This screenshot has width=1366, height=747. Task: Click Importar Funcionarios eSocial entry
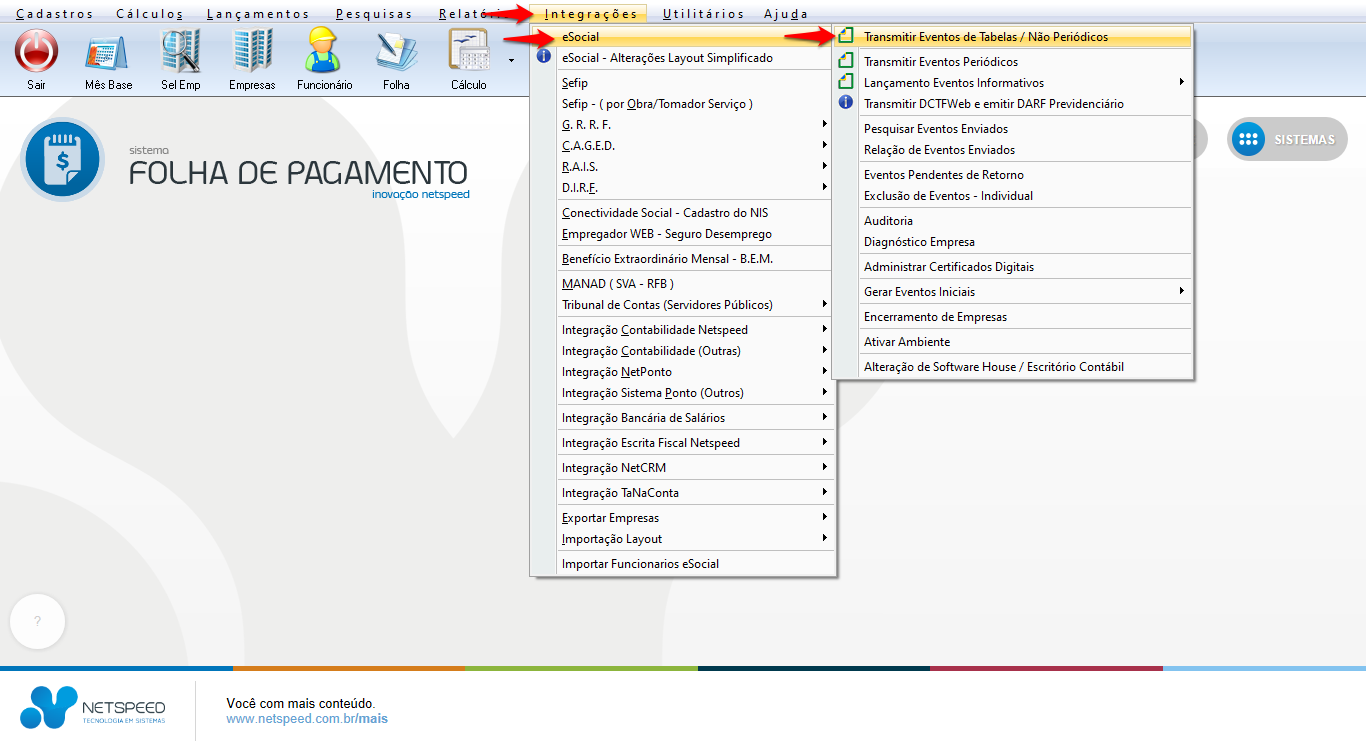point(640,564)
